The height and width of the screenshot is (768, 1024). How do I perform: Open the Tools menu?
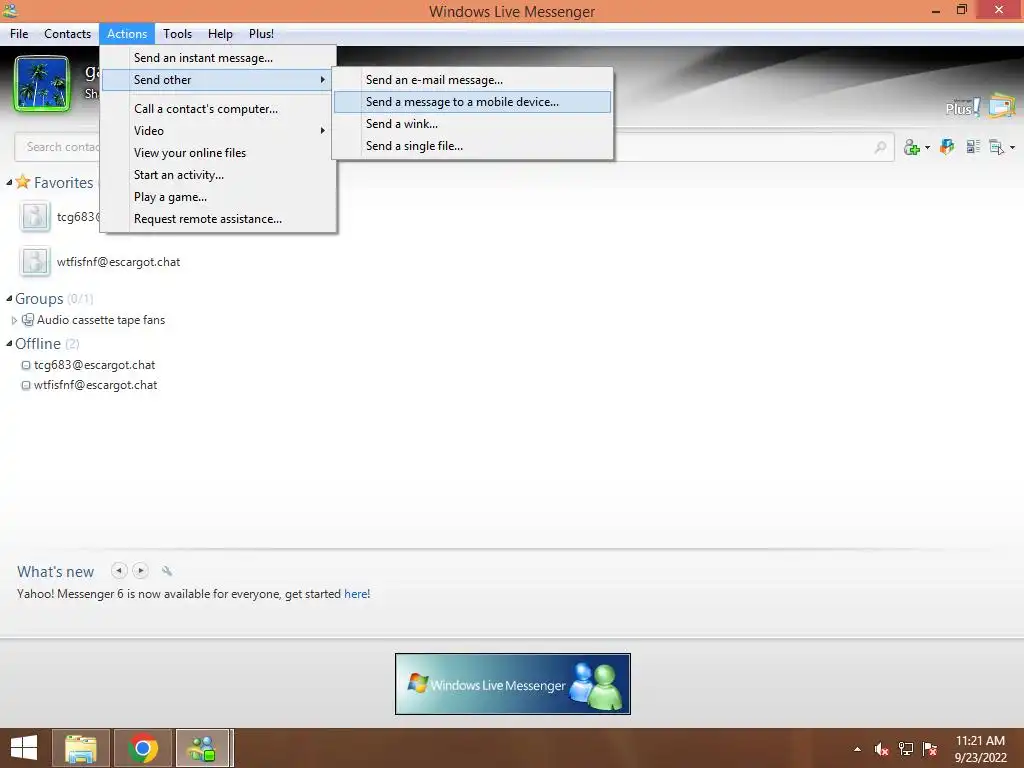click(x=177, y=34)
